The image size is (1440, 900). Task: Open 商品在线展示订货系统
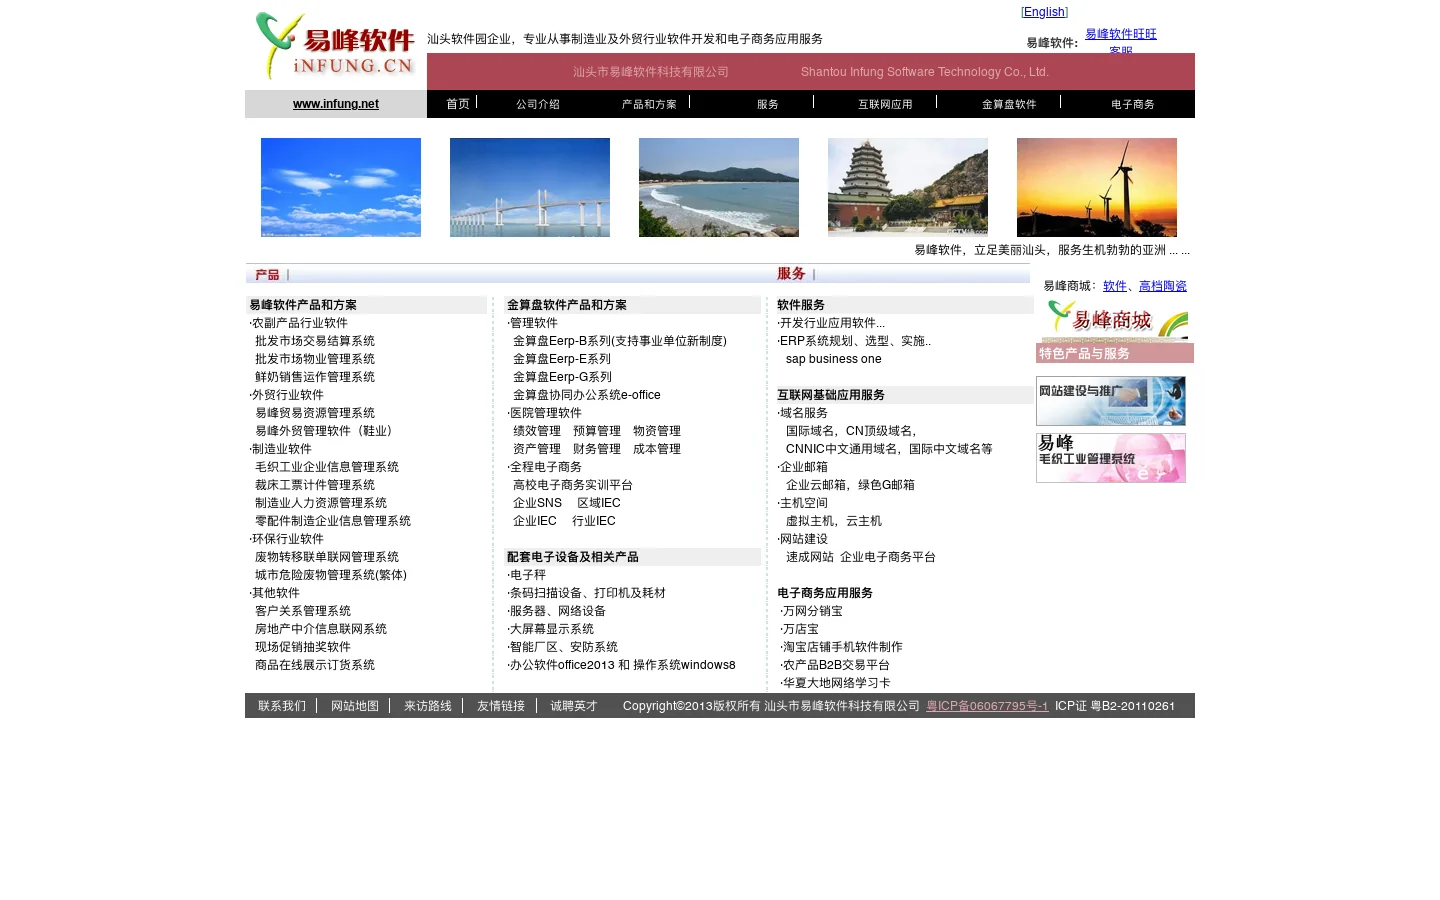click(x=315, y=665)
